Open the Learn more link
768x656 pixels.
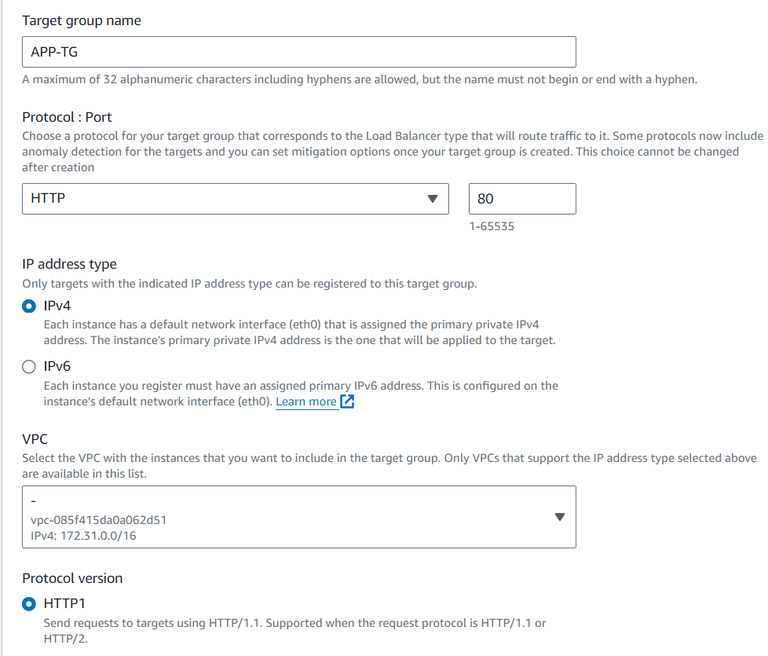tap(306, 402)
